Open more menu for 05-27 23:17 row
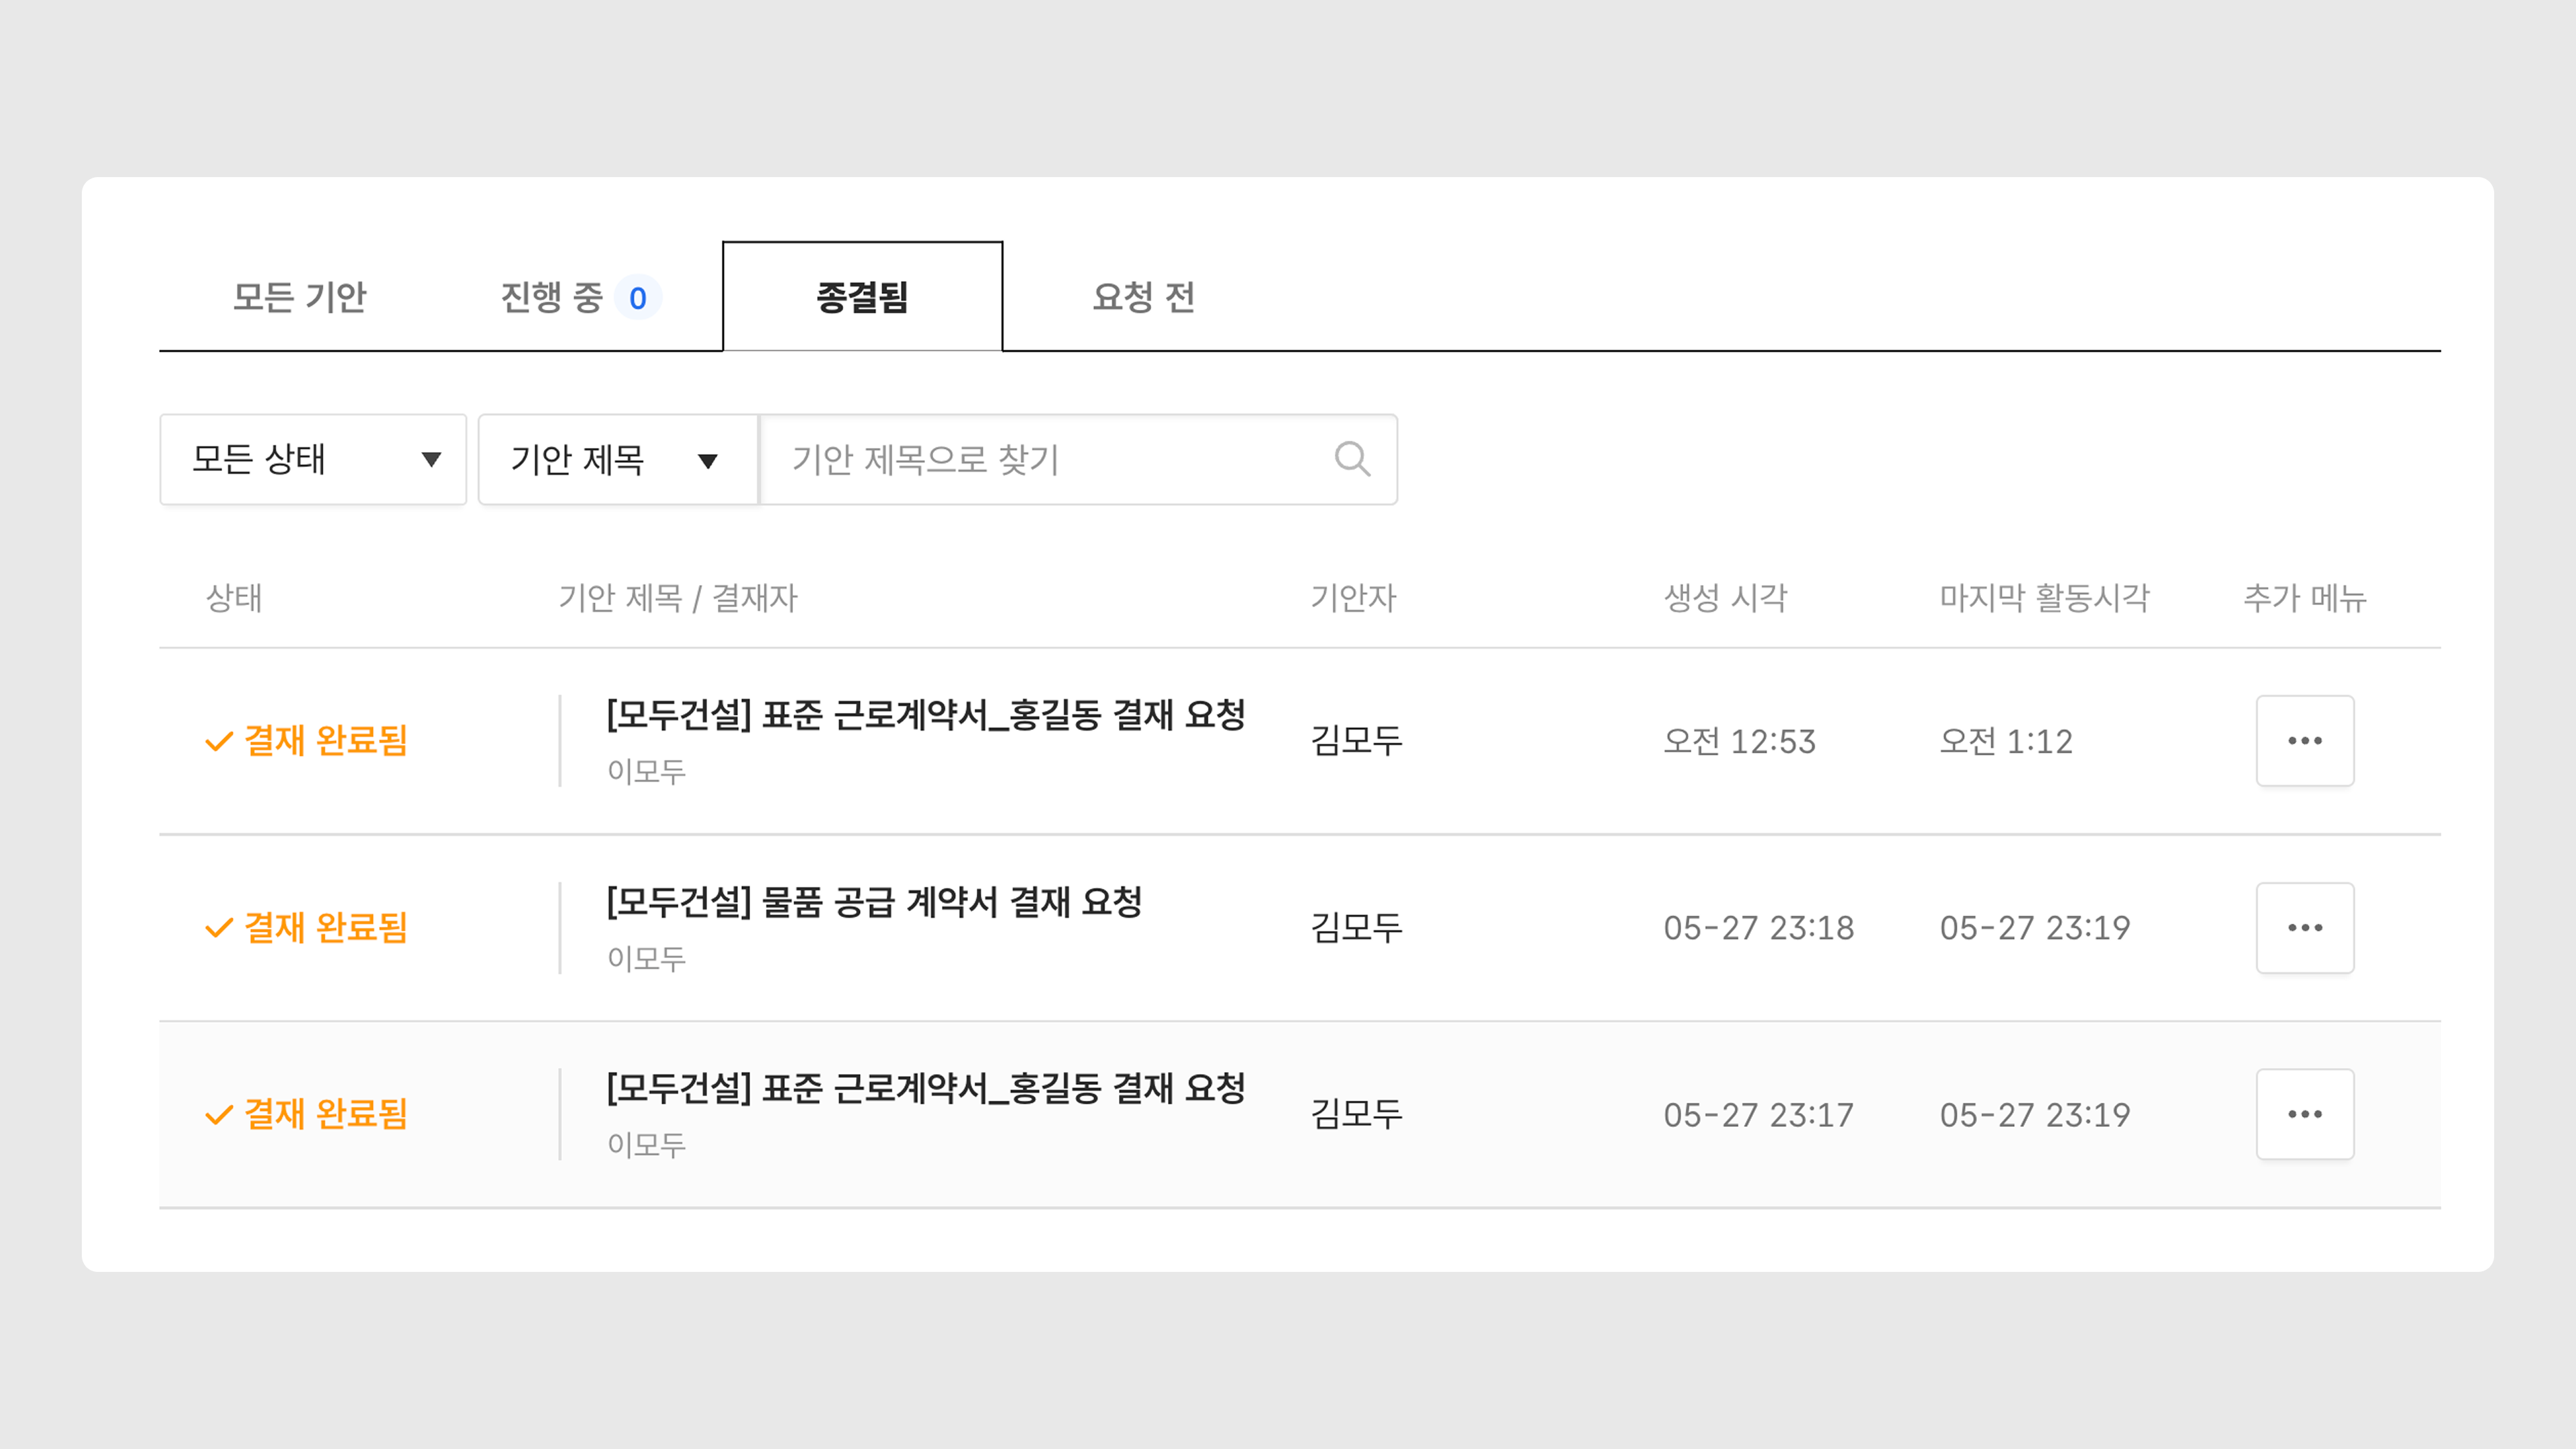The height and width of the screenshot is (1449, 2576). [2304, 1114]
